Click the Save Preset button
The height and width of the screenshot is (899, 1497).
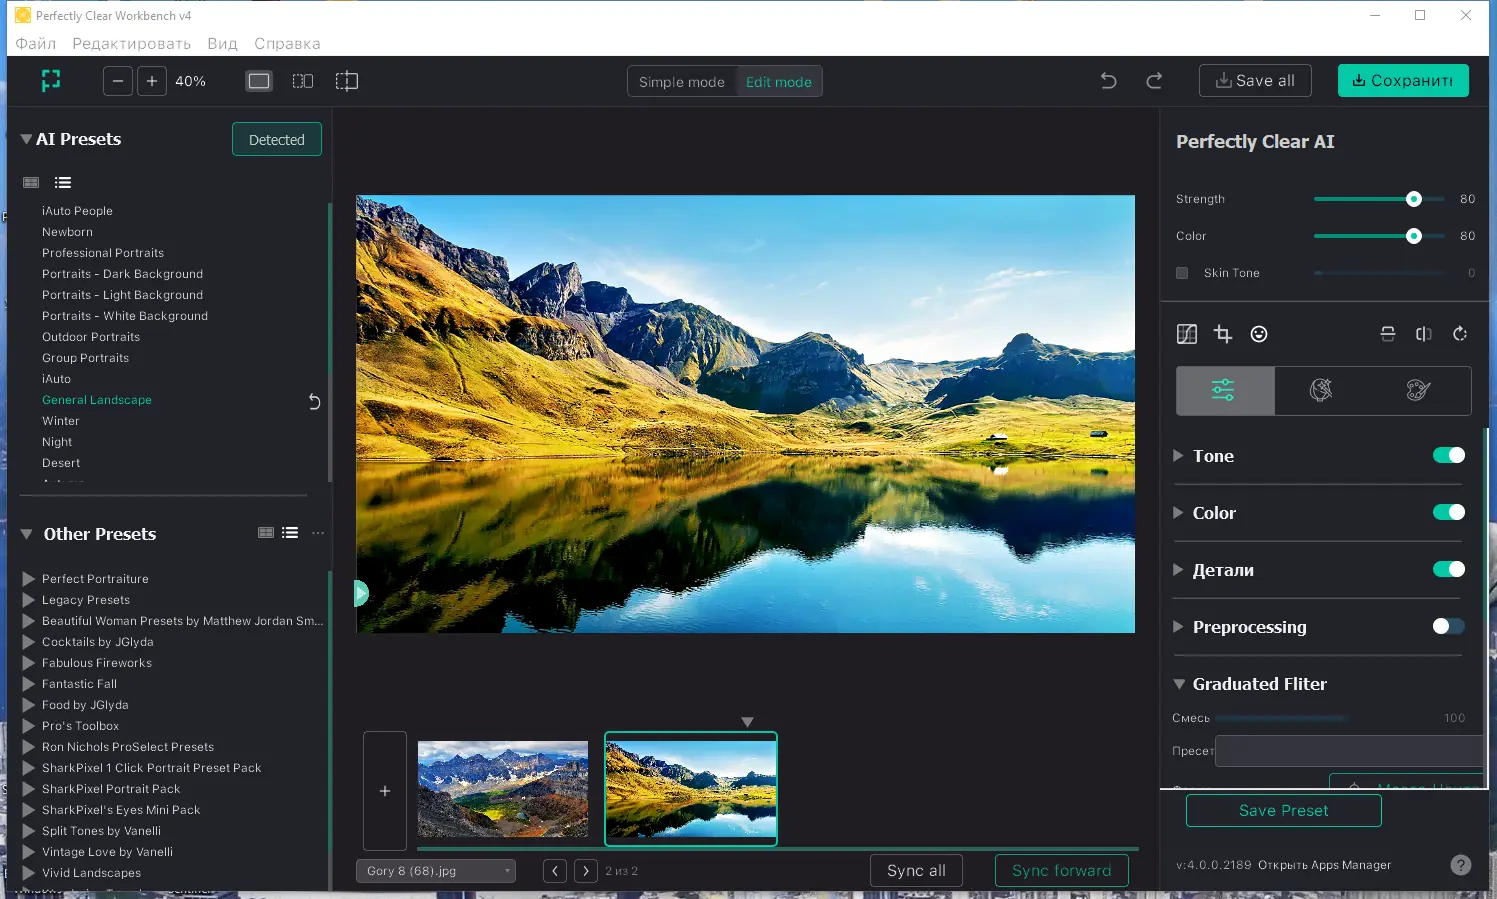pos(1284,811)
